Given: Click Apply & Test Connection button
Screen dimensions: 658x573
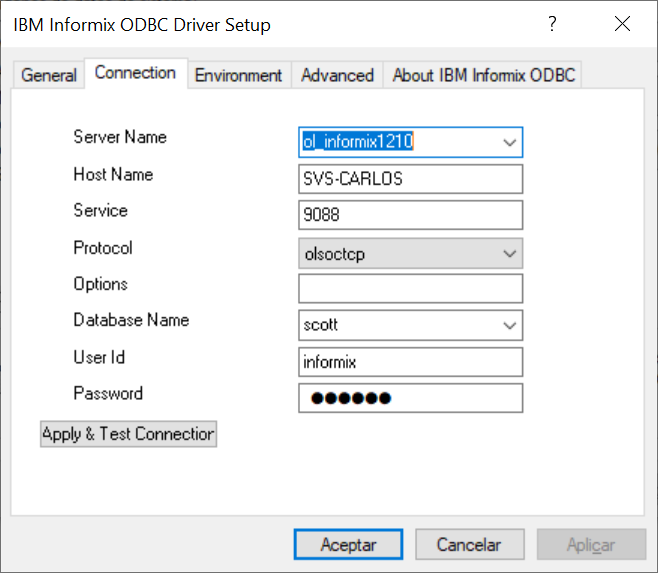Looking at the screenshot, I should tap(128, 434).
